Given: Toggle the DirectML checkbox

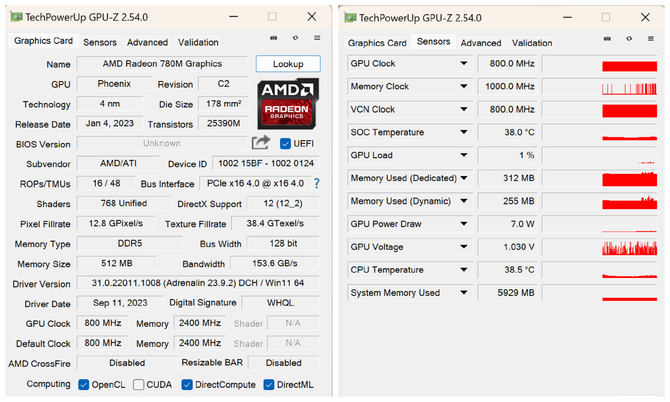Looking at the screenshot, I should click(x=269, y=385).
